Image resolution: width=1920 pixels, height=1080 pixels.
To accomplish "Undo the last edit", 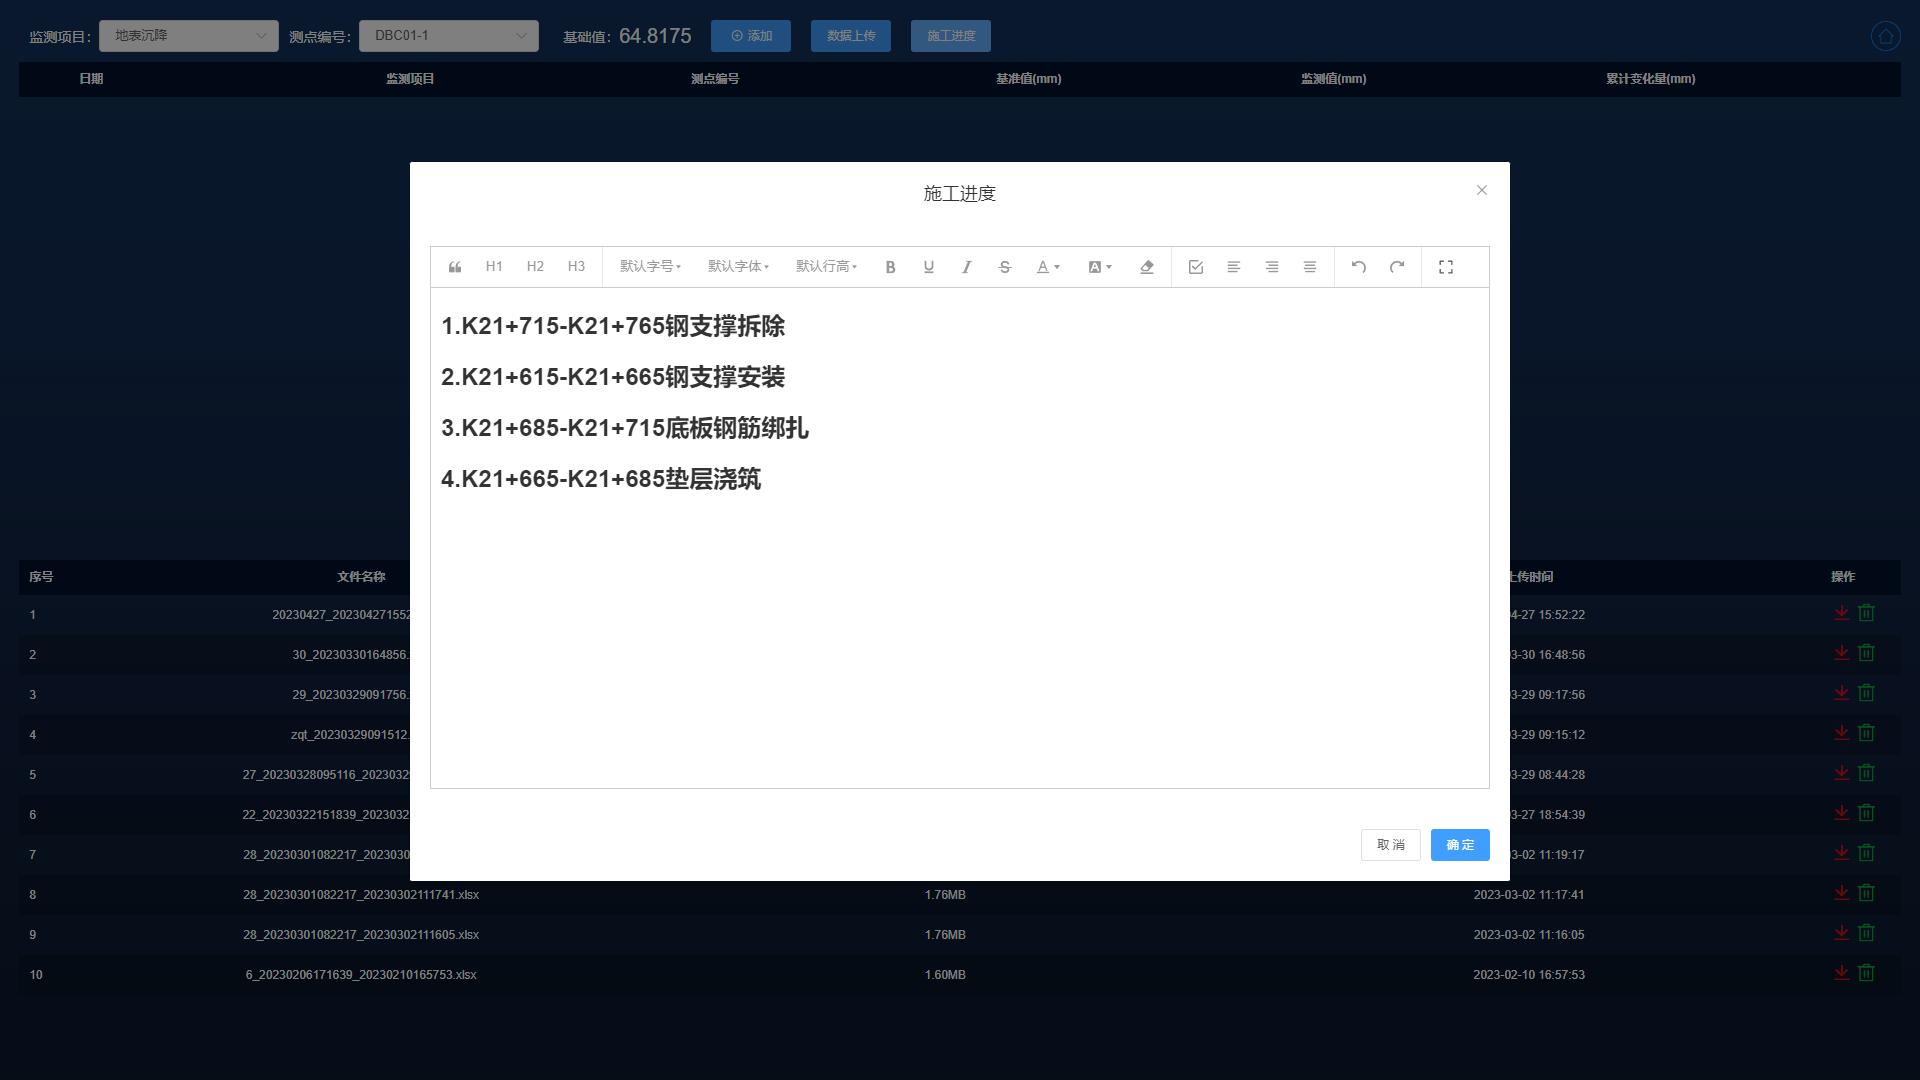I will (1358, 267).
